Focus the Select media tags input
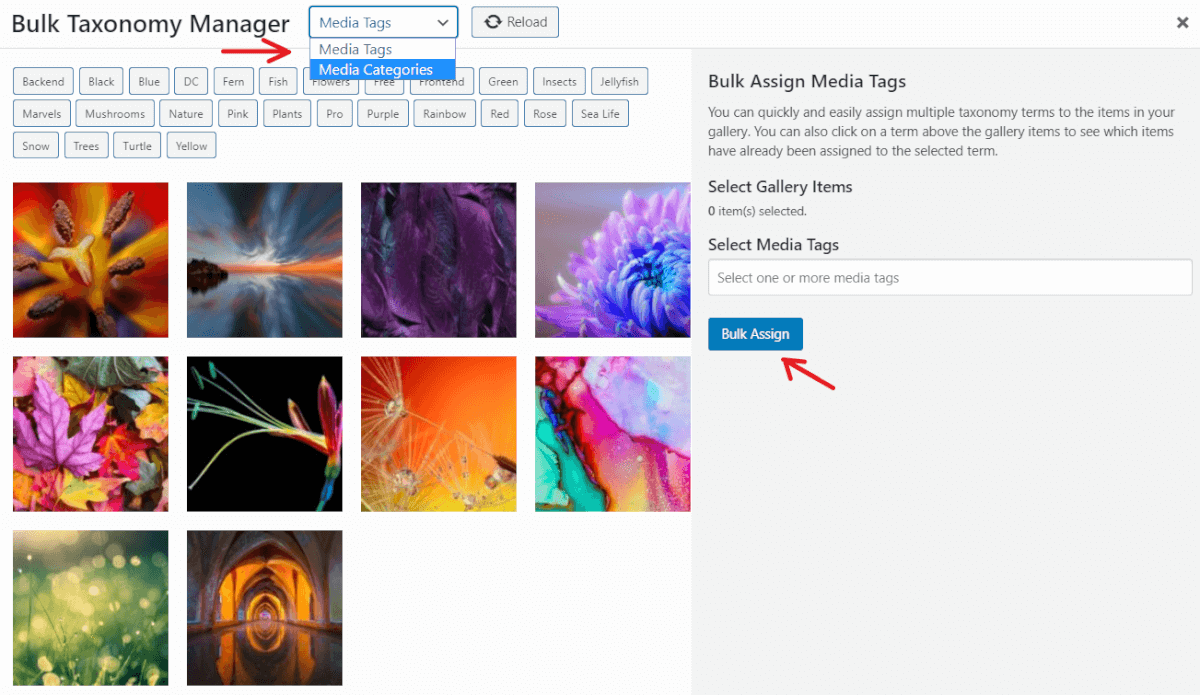Image resolution: width=1200 pixels, height=695 pixels. pos(950,277)
